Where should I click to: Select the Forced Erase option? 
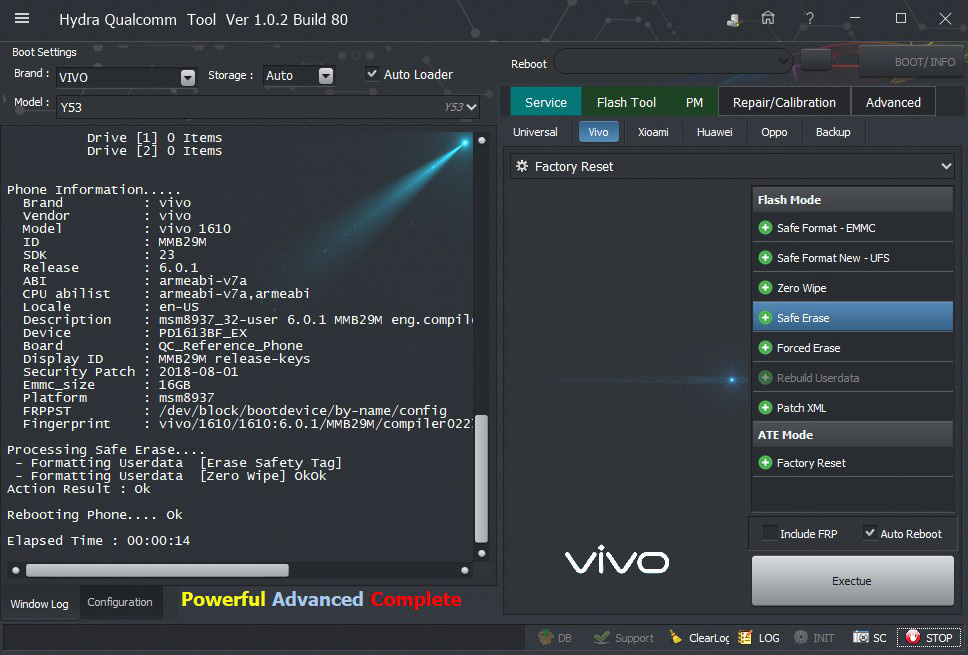pyautogui.click(x=853, y=348)
